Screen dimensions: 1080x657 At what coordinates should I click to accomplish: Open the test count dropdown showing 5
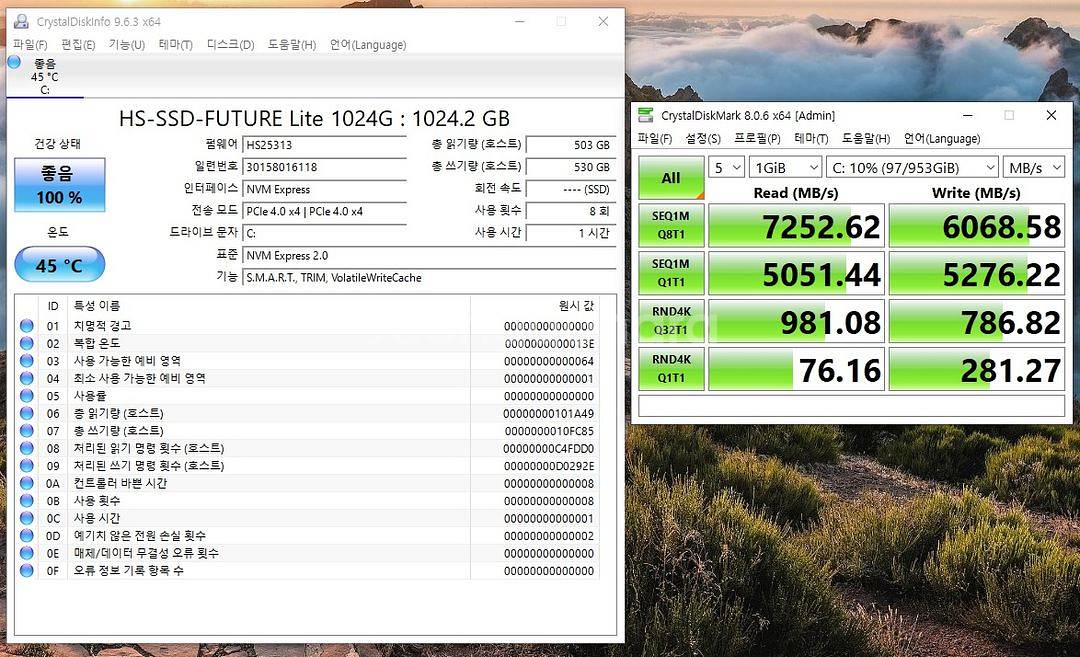[727, 167]
